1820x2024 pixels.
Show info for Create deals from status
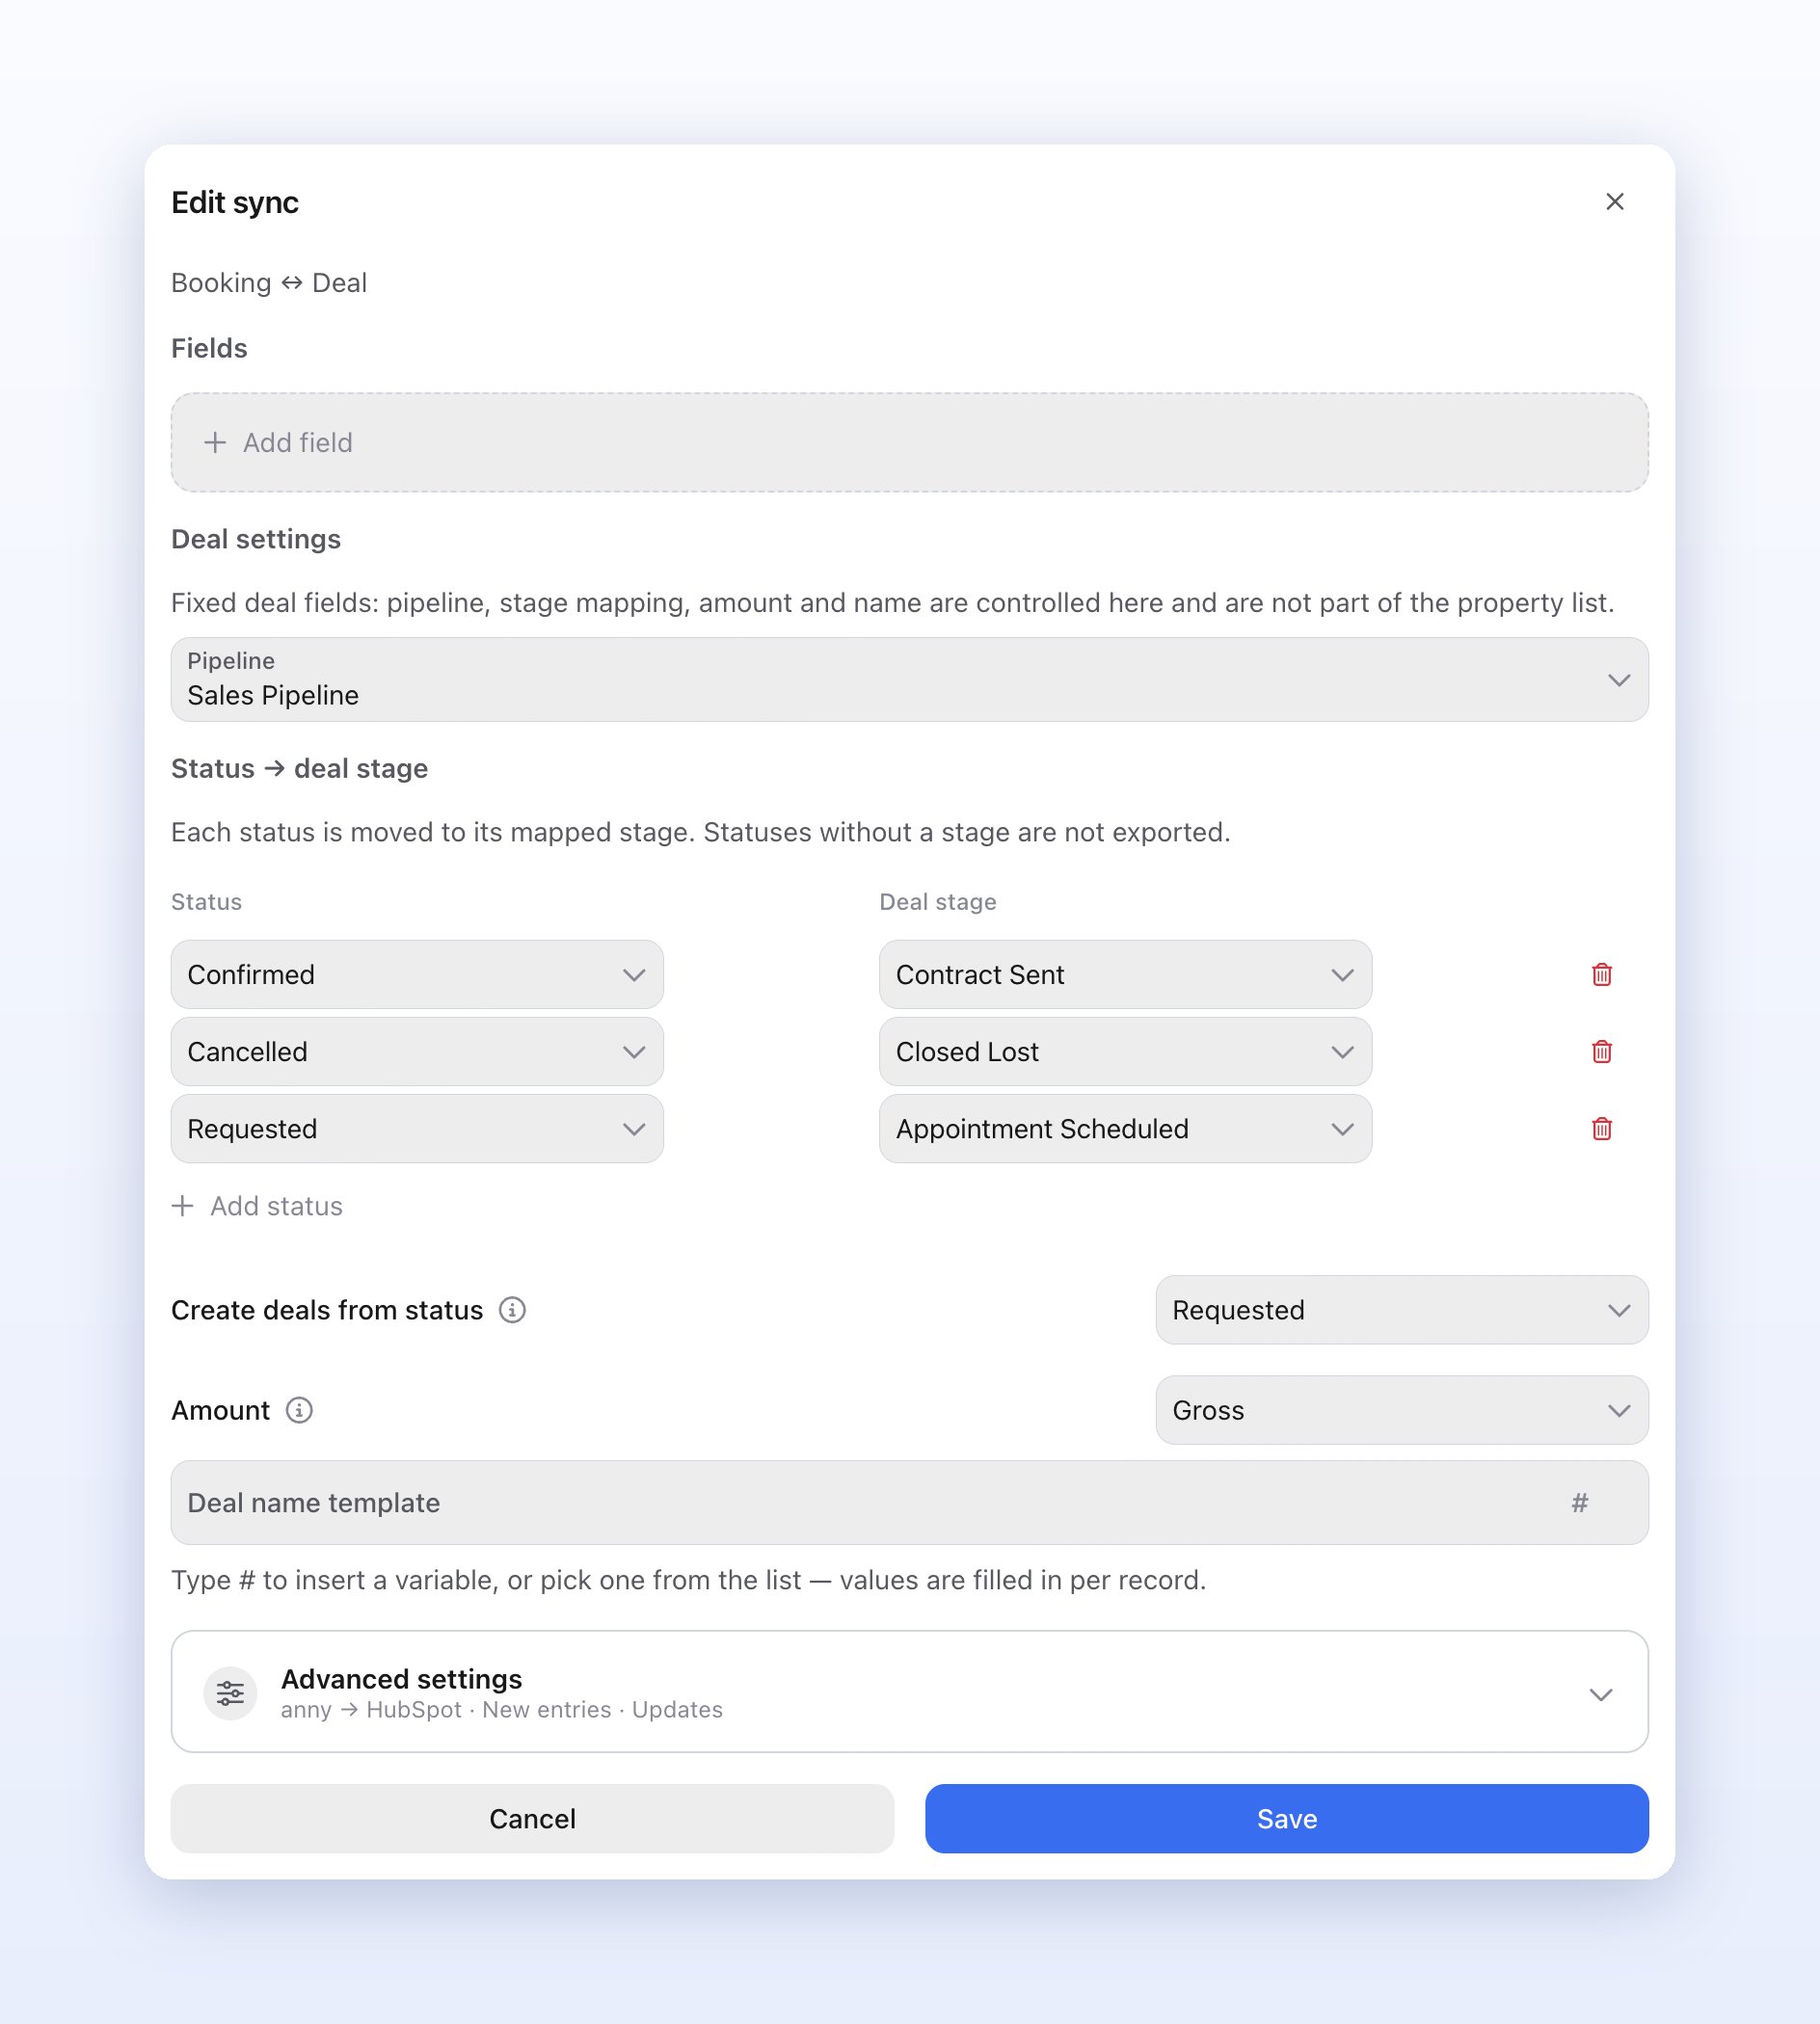pos(512,1310)
